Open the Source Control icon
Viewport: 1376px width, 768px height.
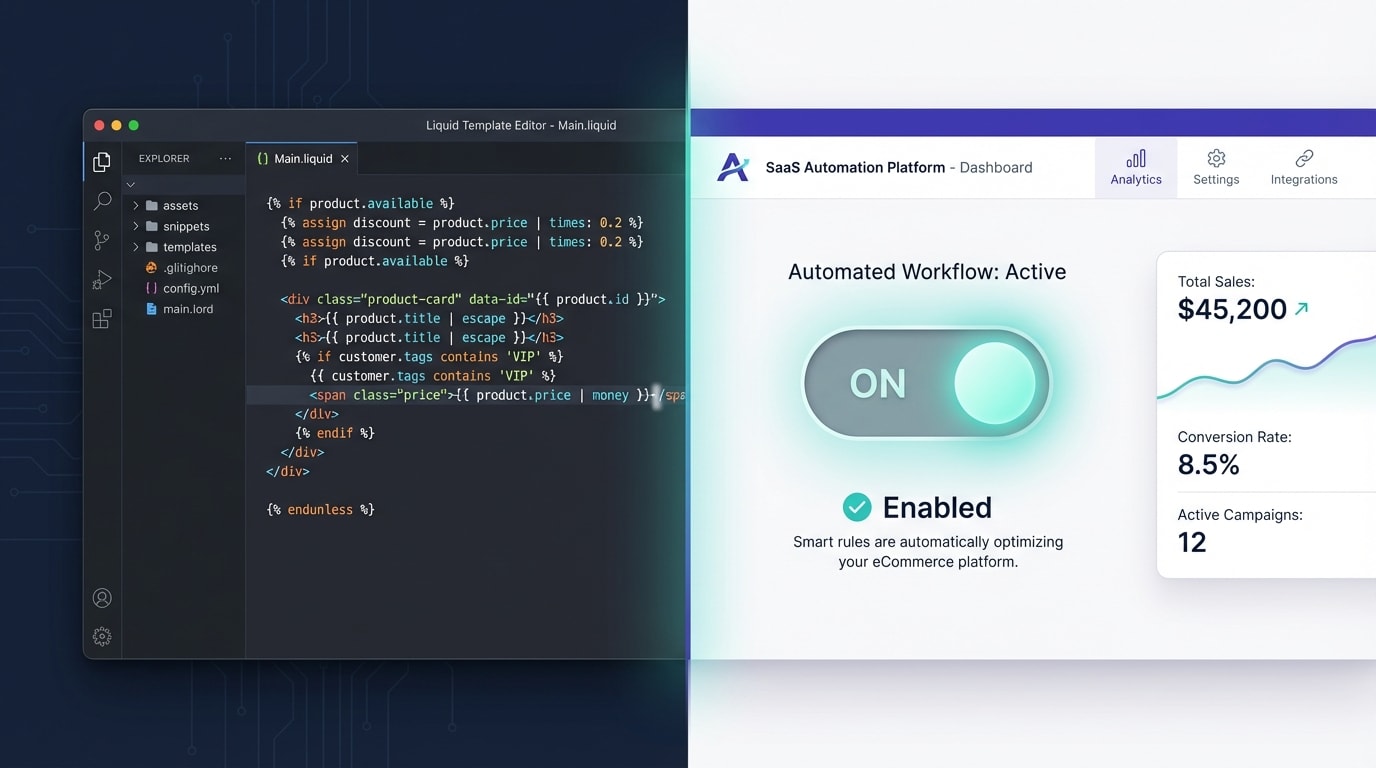[x=101, y=240]
